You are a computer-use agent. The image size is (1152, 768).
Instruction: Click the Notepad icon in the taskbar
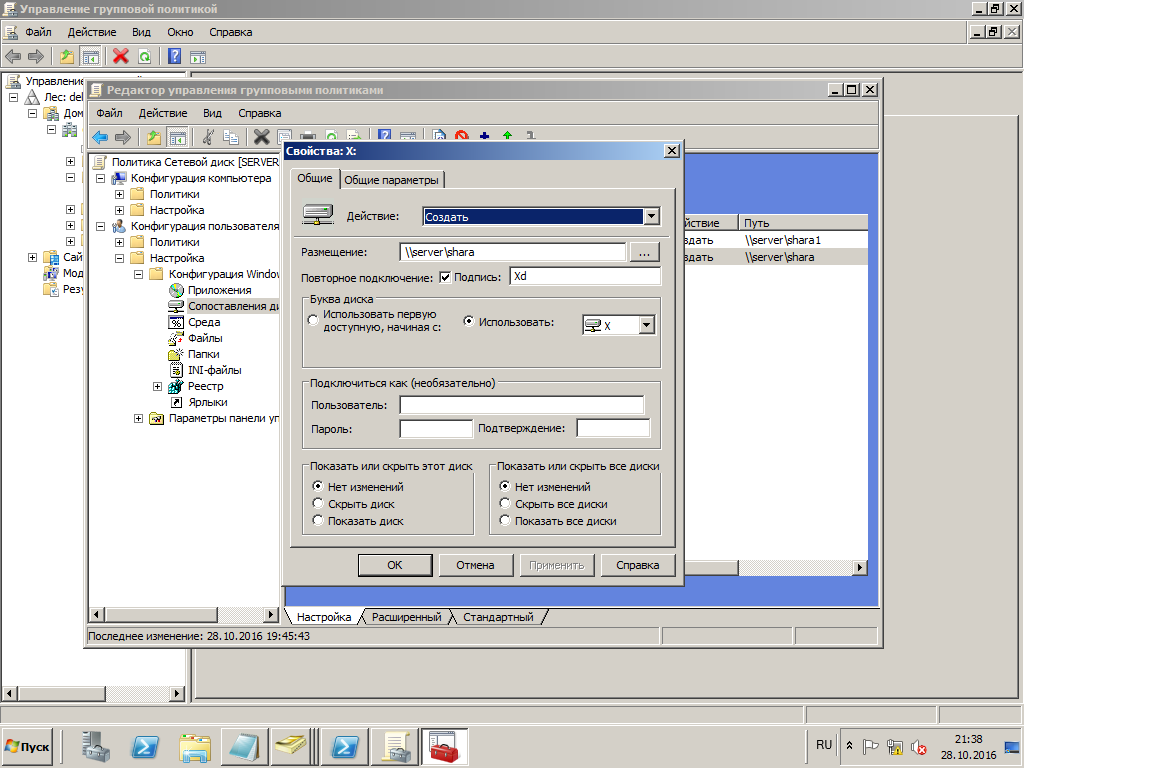coord(243,747)
